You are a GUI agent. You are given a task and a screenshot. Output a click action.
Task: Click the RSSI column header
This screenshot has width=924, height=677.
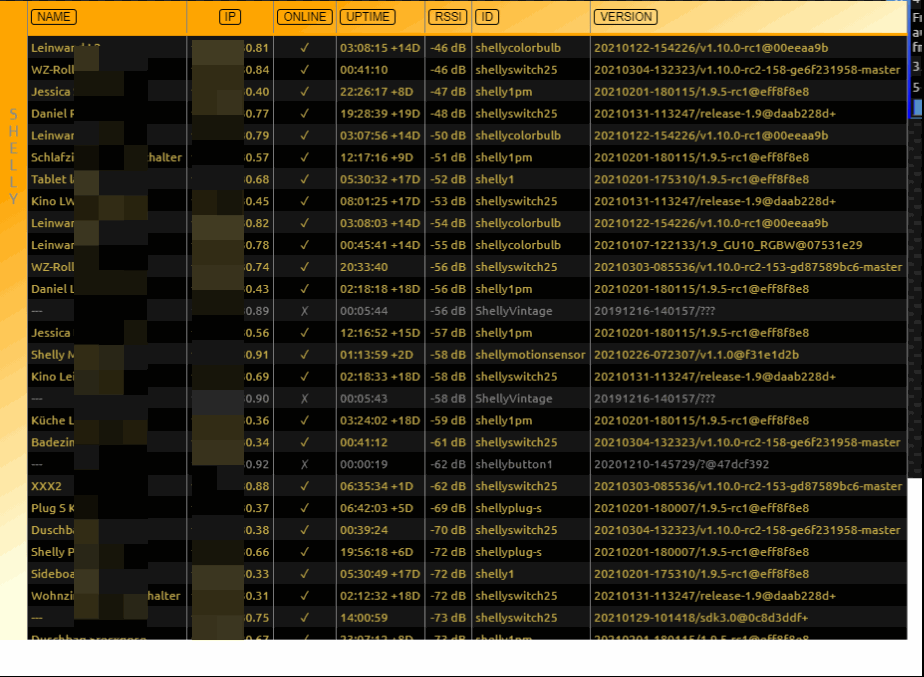[447, 17]
